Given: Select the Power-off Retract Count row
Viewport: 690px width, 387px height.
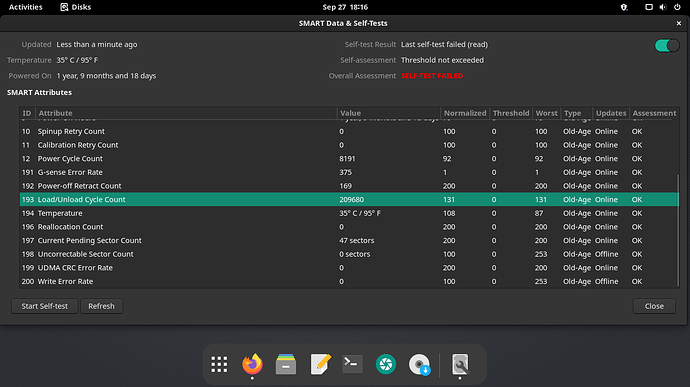Looking at the screenshot, I should pyautogui.click(x=349, y=186).
